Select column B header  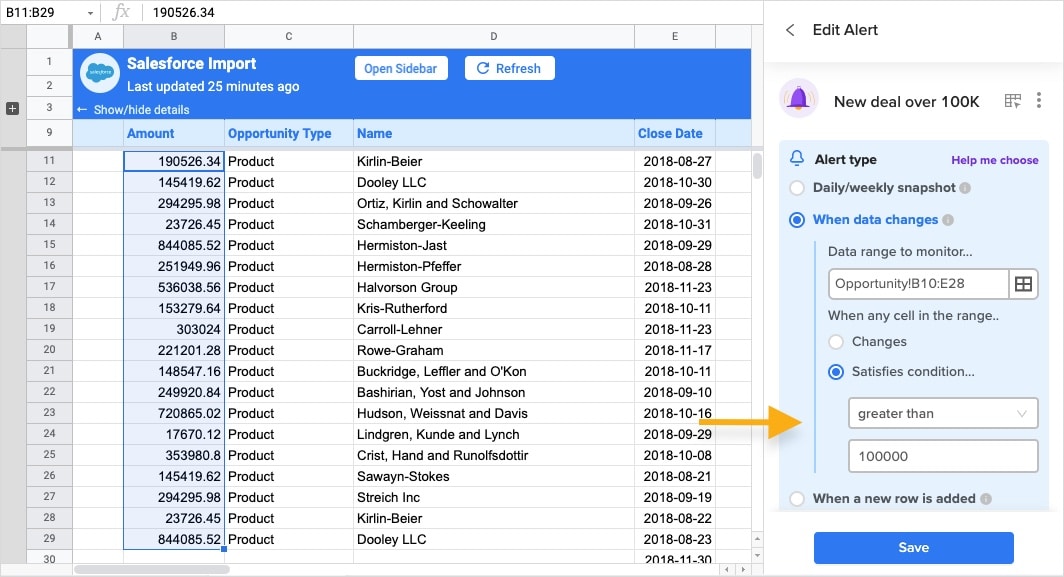coord(174,37)
